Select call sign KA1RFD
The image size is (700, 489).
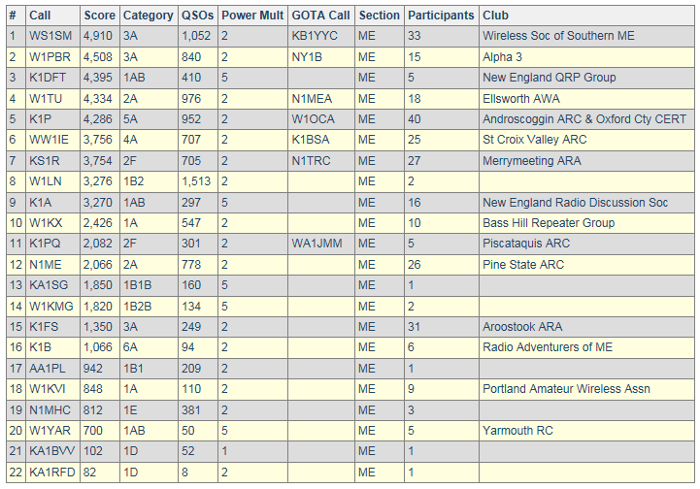52,472
